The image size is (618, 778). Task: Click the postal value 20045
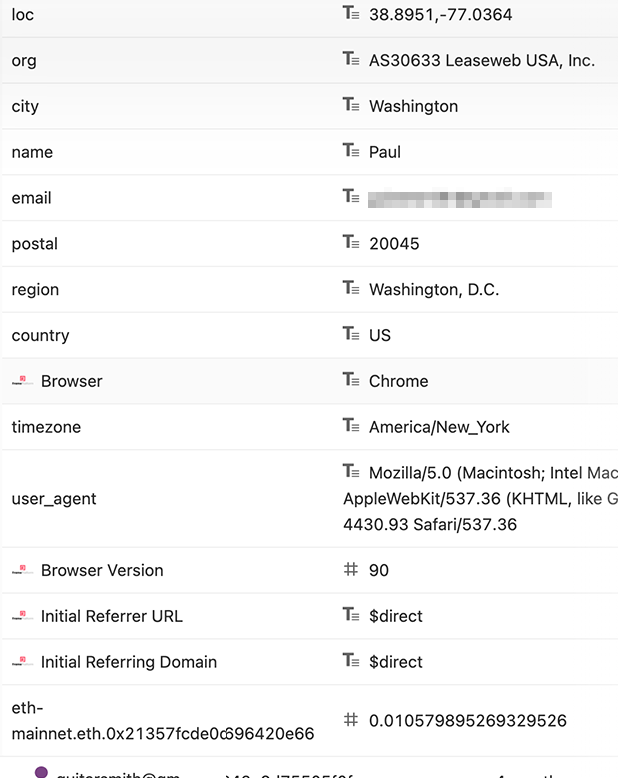pos(394,244)
